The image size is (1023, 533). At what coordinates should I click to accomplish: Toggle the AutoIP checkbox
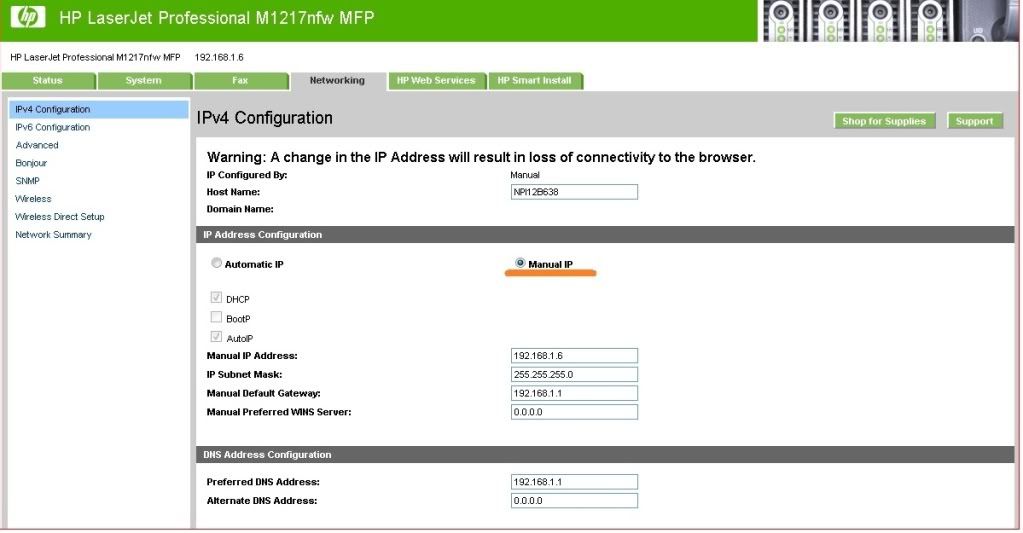pos(216,337)
